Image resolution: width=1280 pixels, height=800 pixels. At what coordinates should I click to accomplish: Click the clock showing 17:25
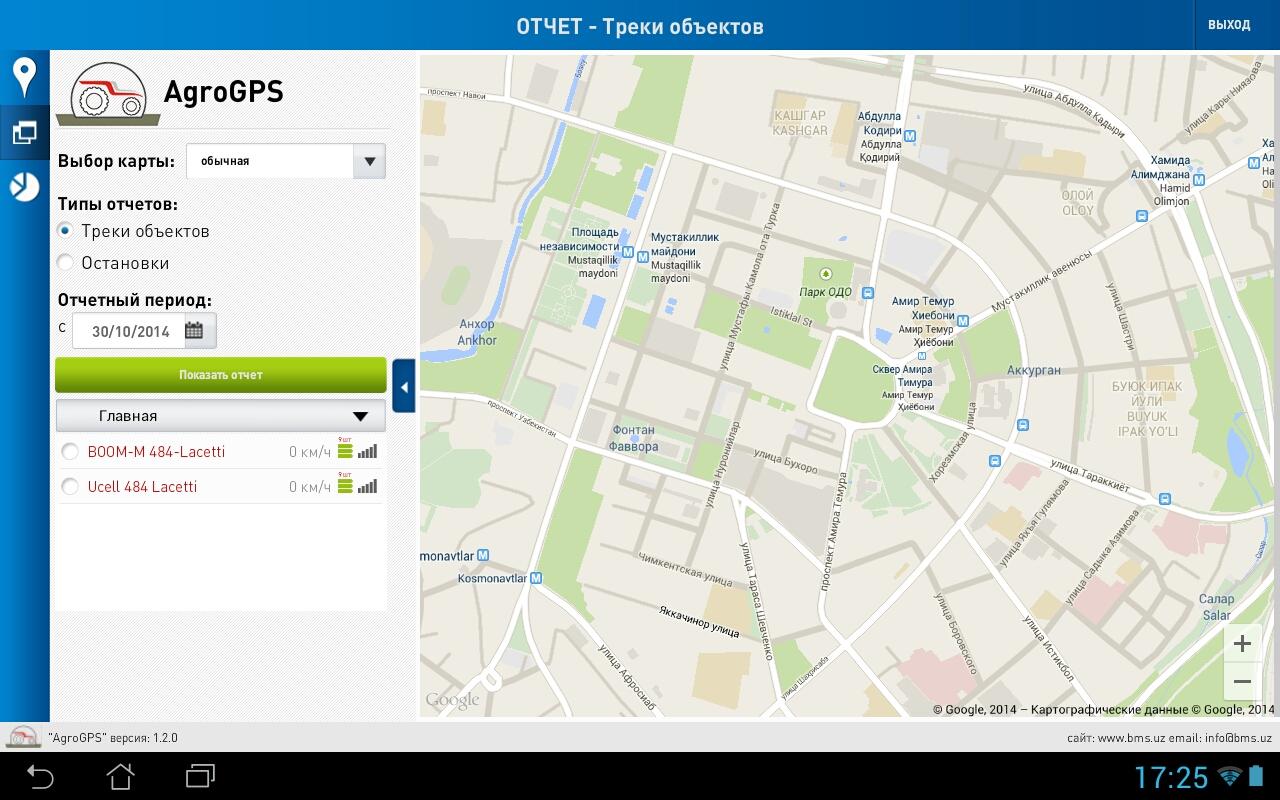tap(1171, 777)
